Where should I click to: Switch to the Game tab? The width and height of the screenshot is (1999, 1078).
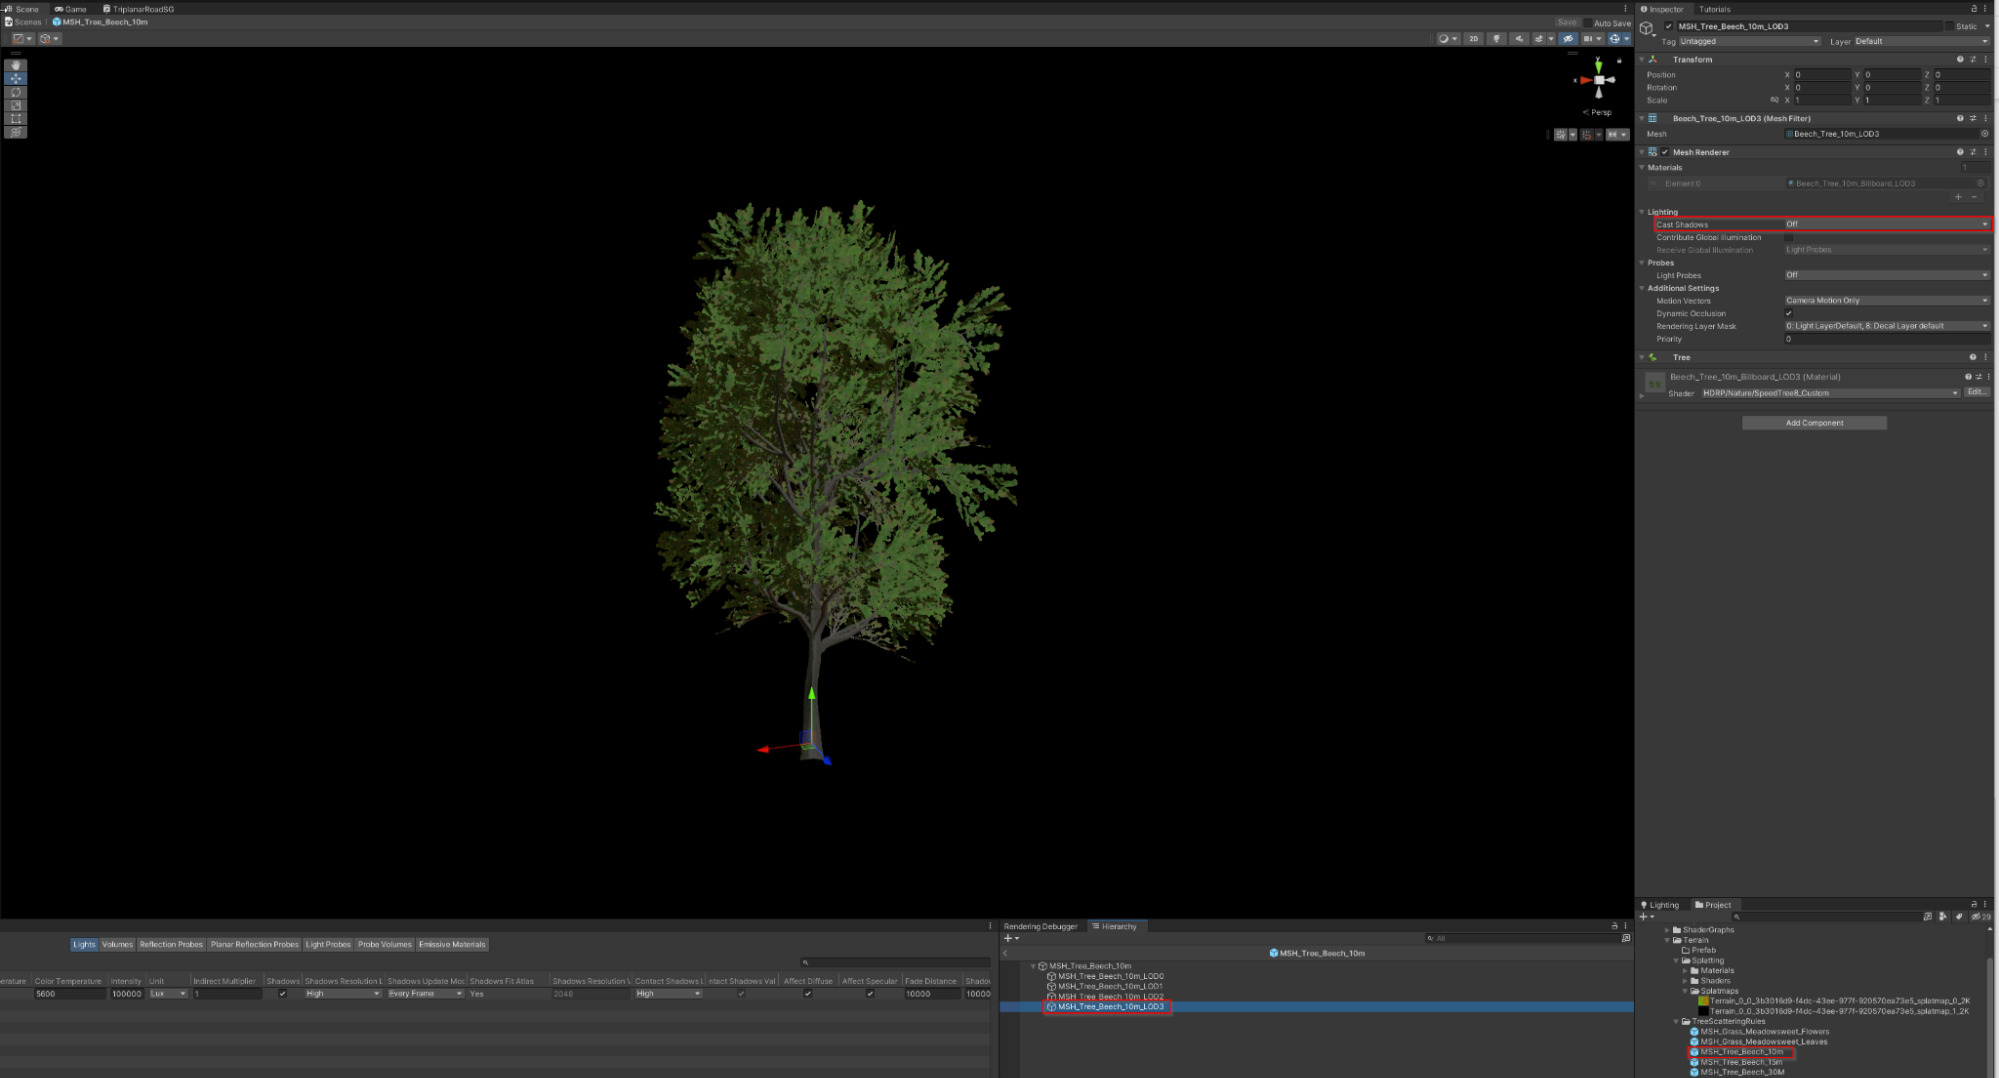click(71, 9)
